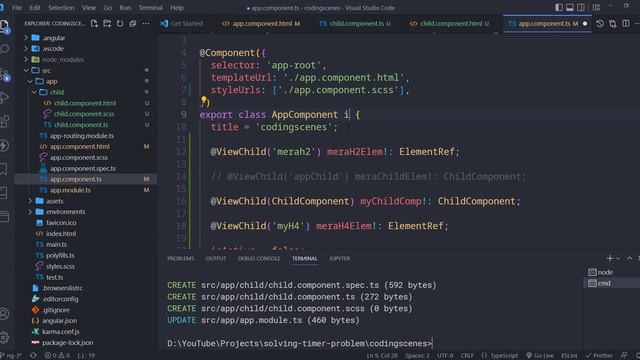Open terminal launch profile dropdown arrow

point(618,258)
